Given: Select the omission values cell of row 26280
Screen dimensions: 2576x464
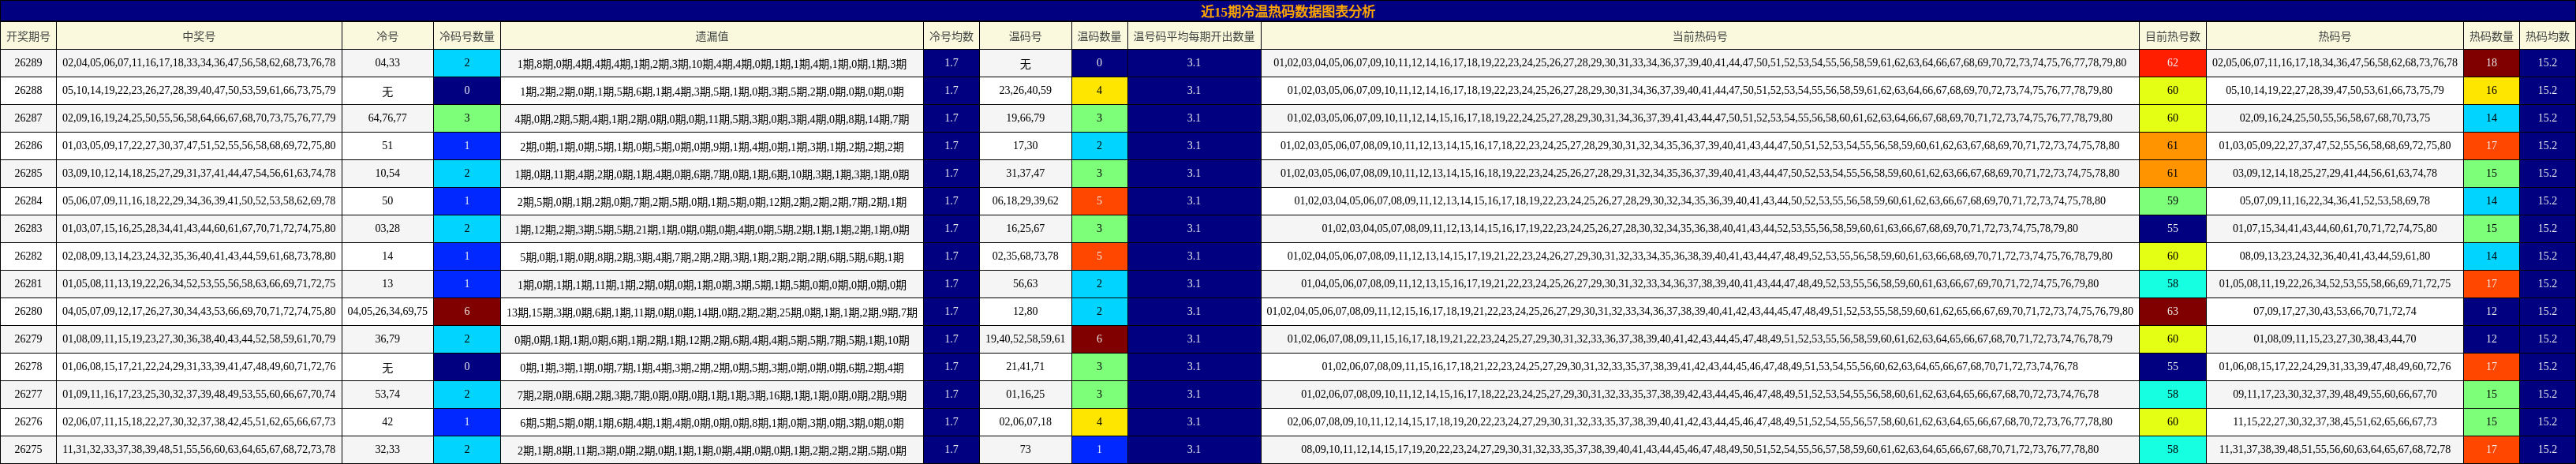Looking at the screenshot, I should (711, 312).
